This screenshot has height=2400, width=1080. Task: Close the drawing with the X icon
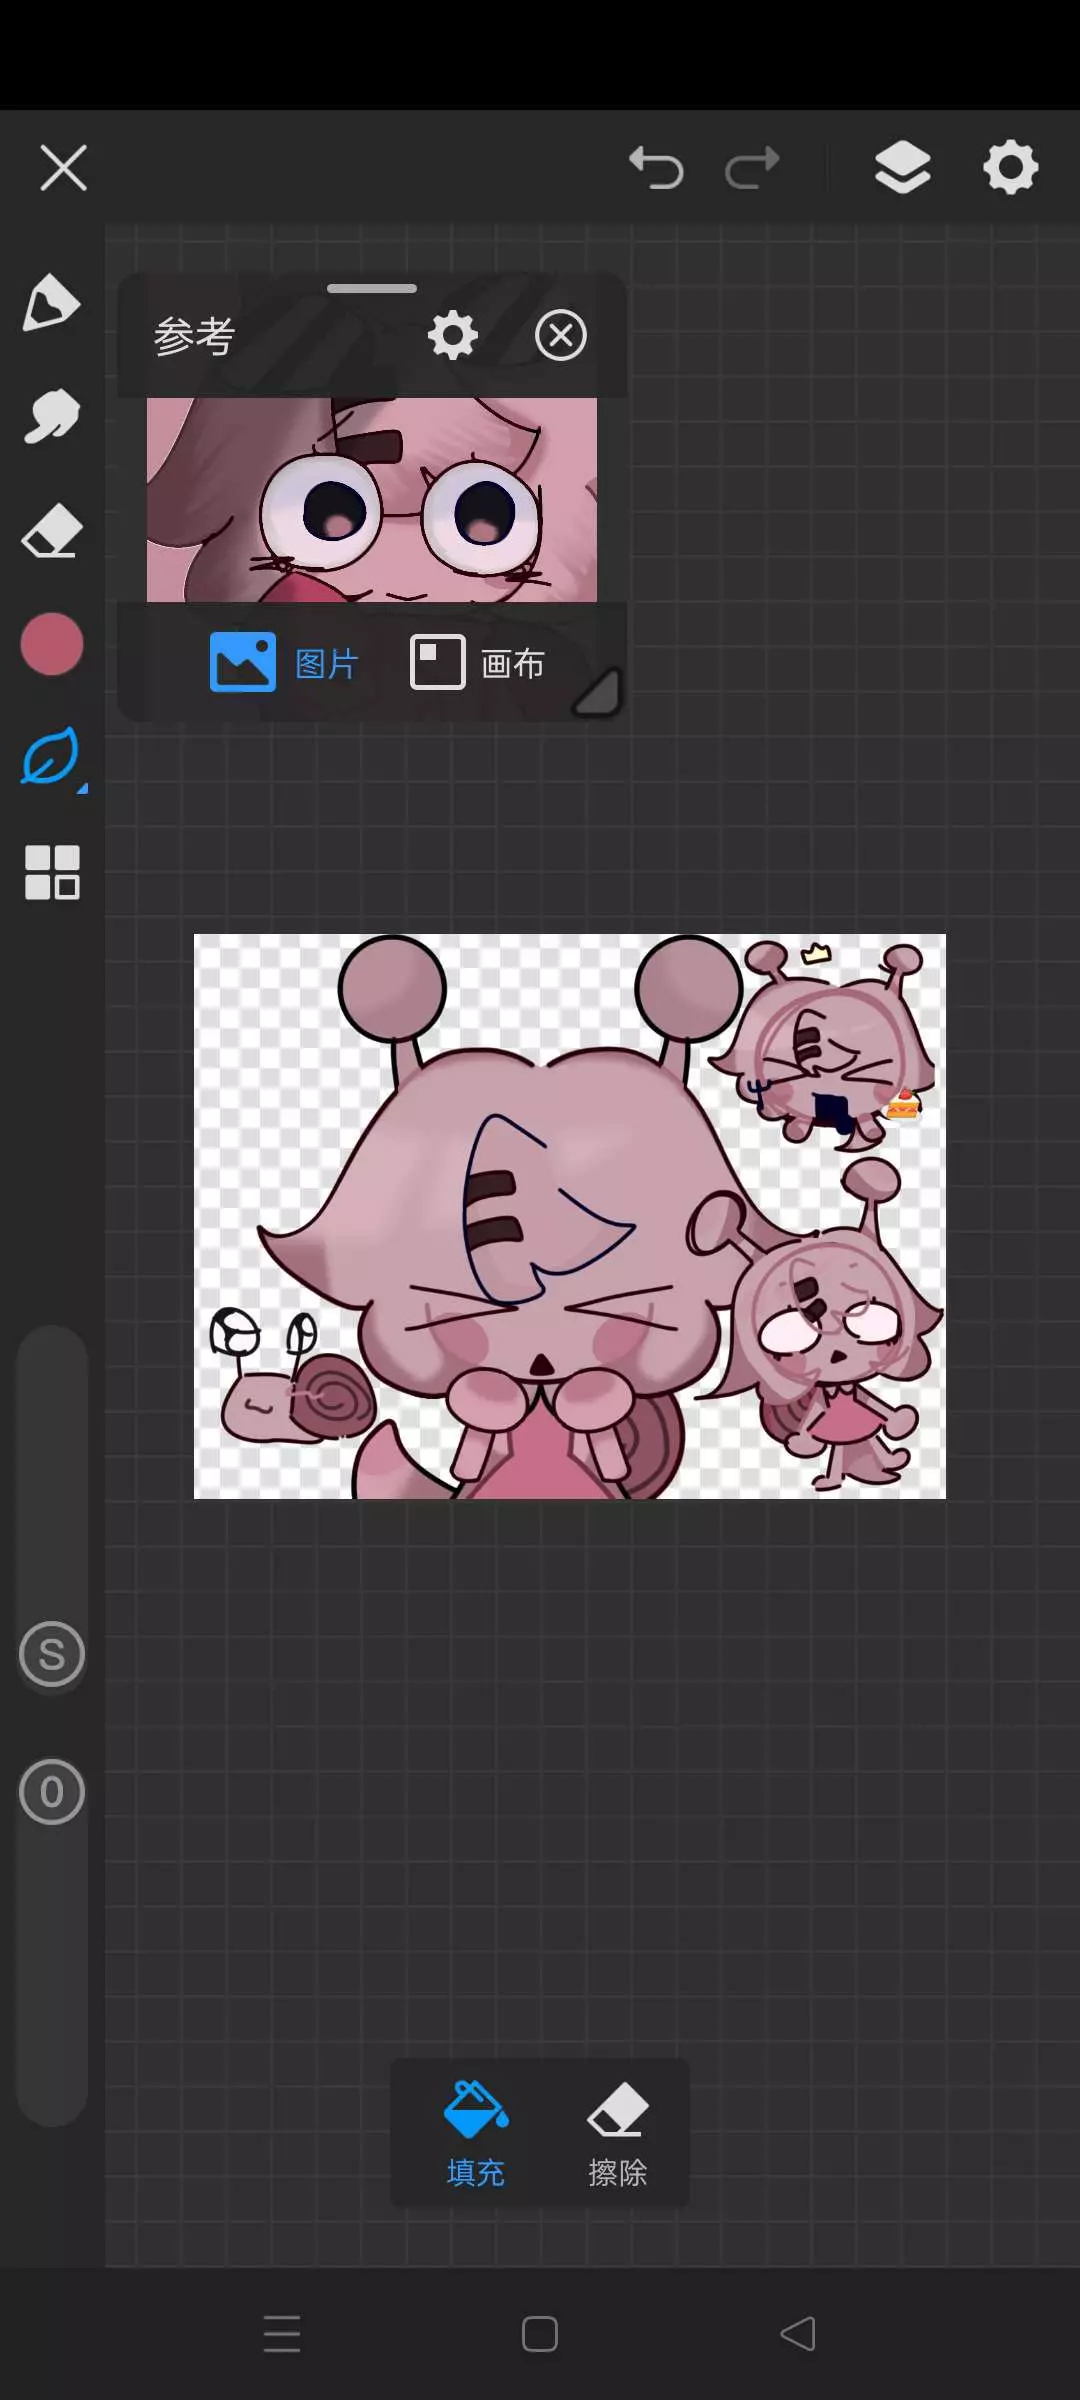64,167
